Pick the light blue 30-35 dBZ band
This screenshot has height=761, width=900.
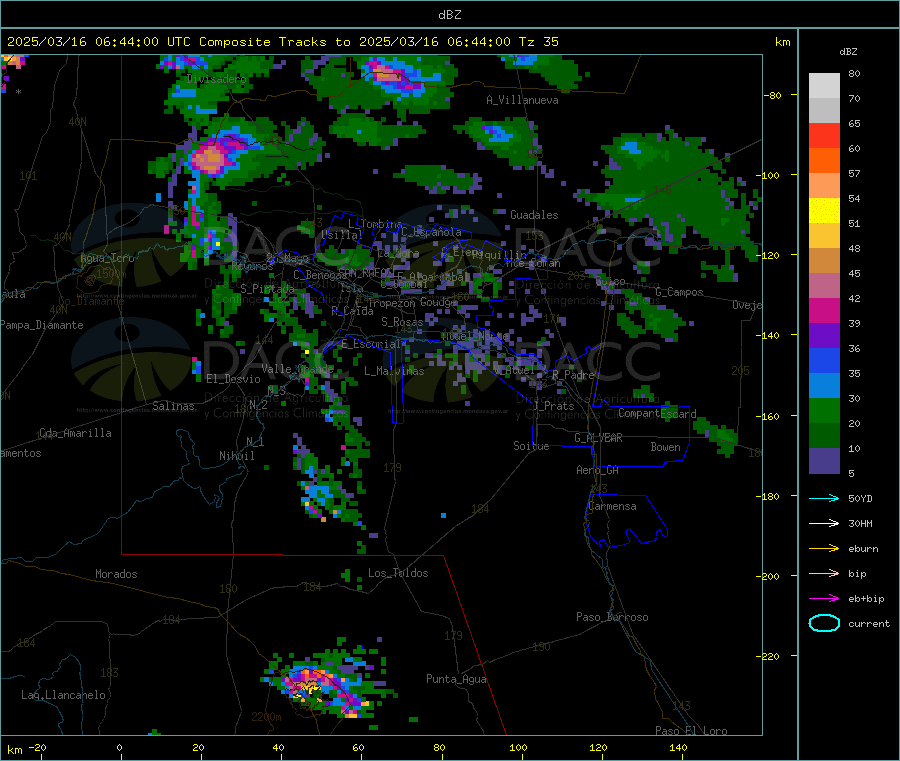pos(824,386)
